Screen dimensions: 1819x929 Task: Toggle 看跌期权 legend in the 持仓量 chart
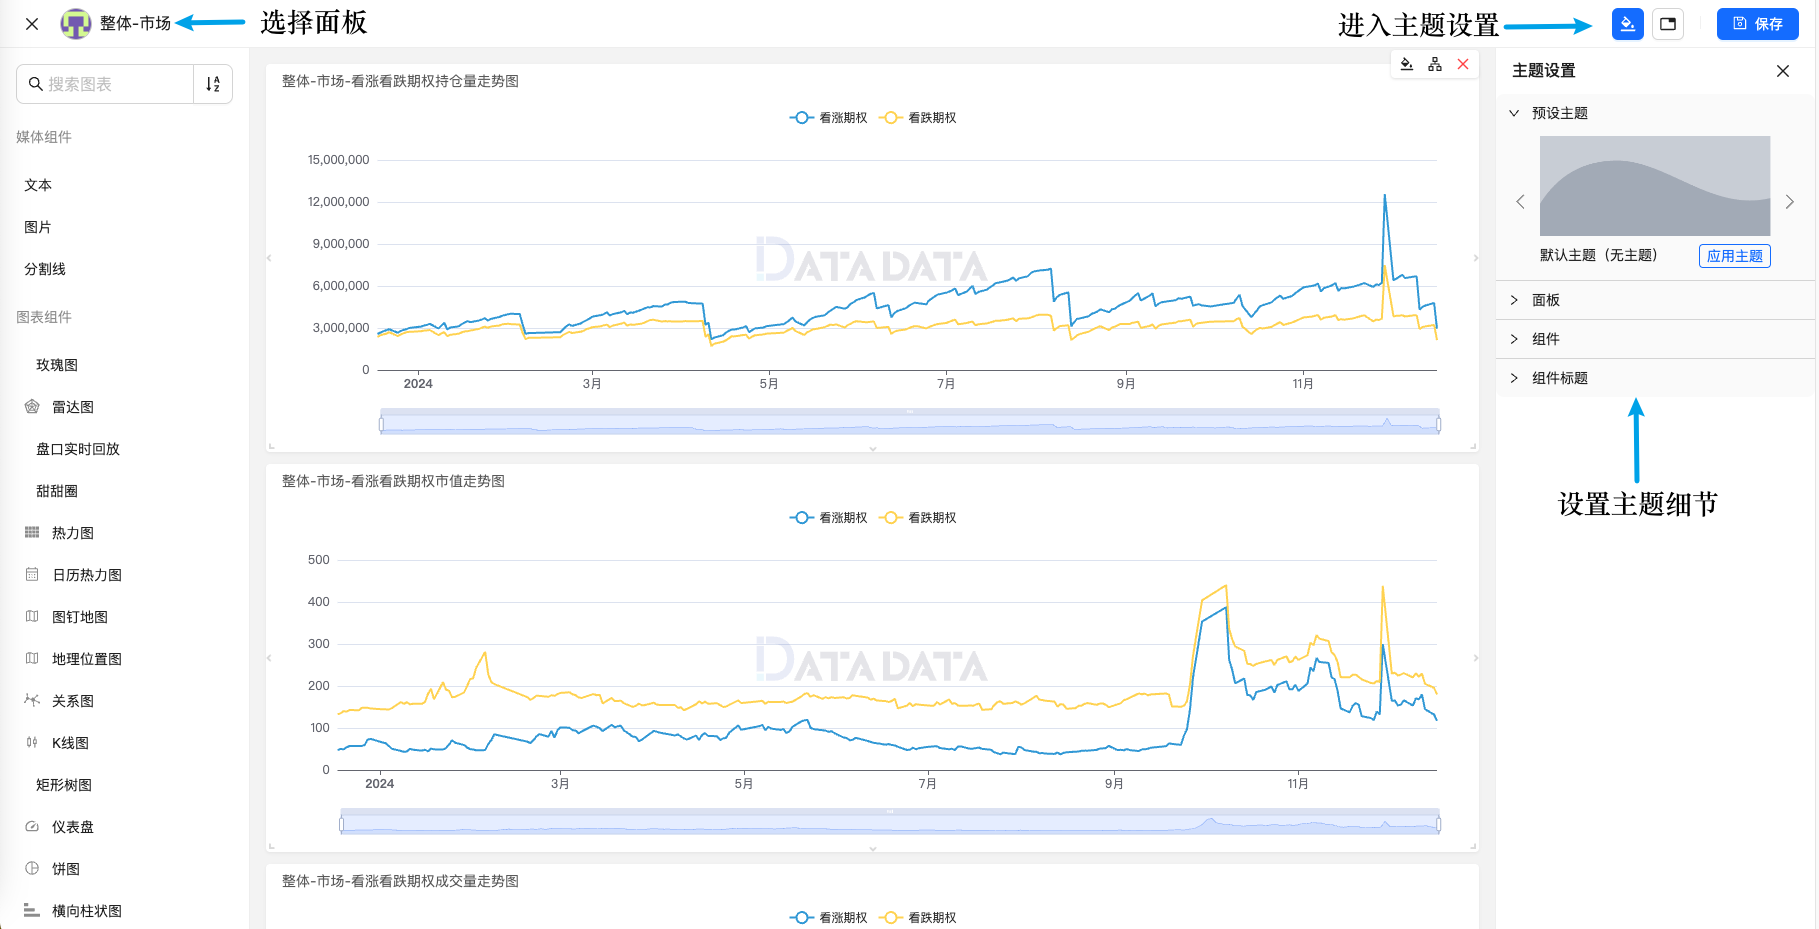918,118
